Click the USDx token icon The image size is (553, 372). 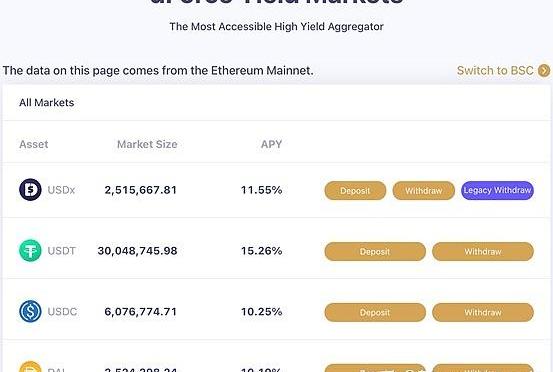click(x=30, y=190)
